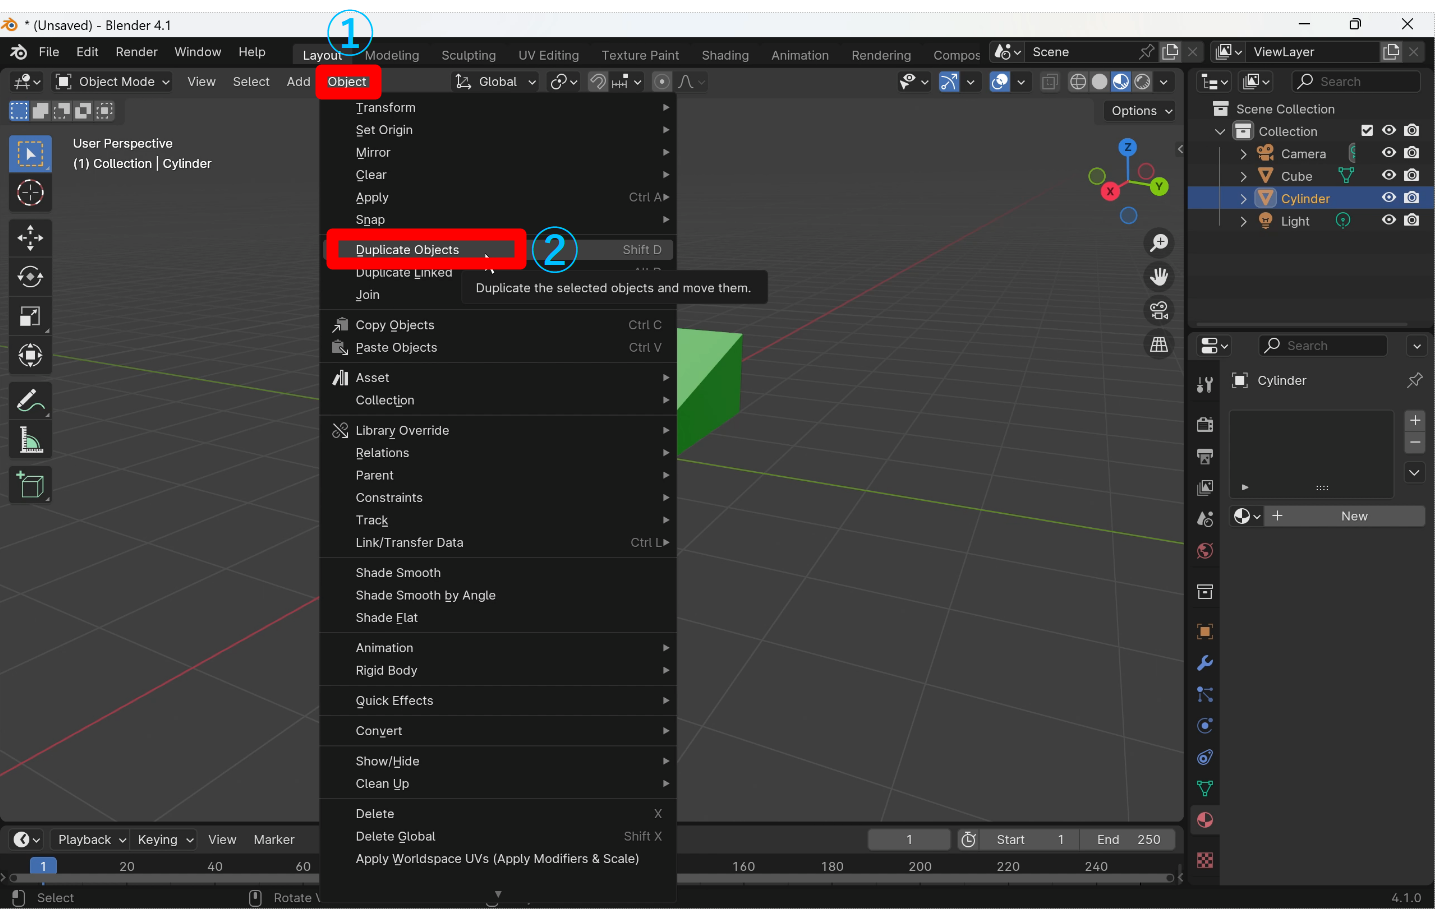Select the Move tool

pyautogui.click(x=30, y=237)
